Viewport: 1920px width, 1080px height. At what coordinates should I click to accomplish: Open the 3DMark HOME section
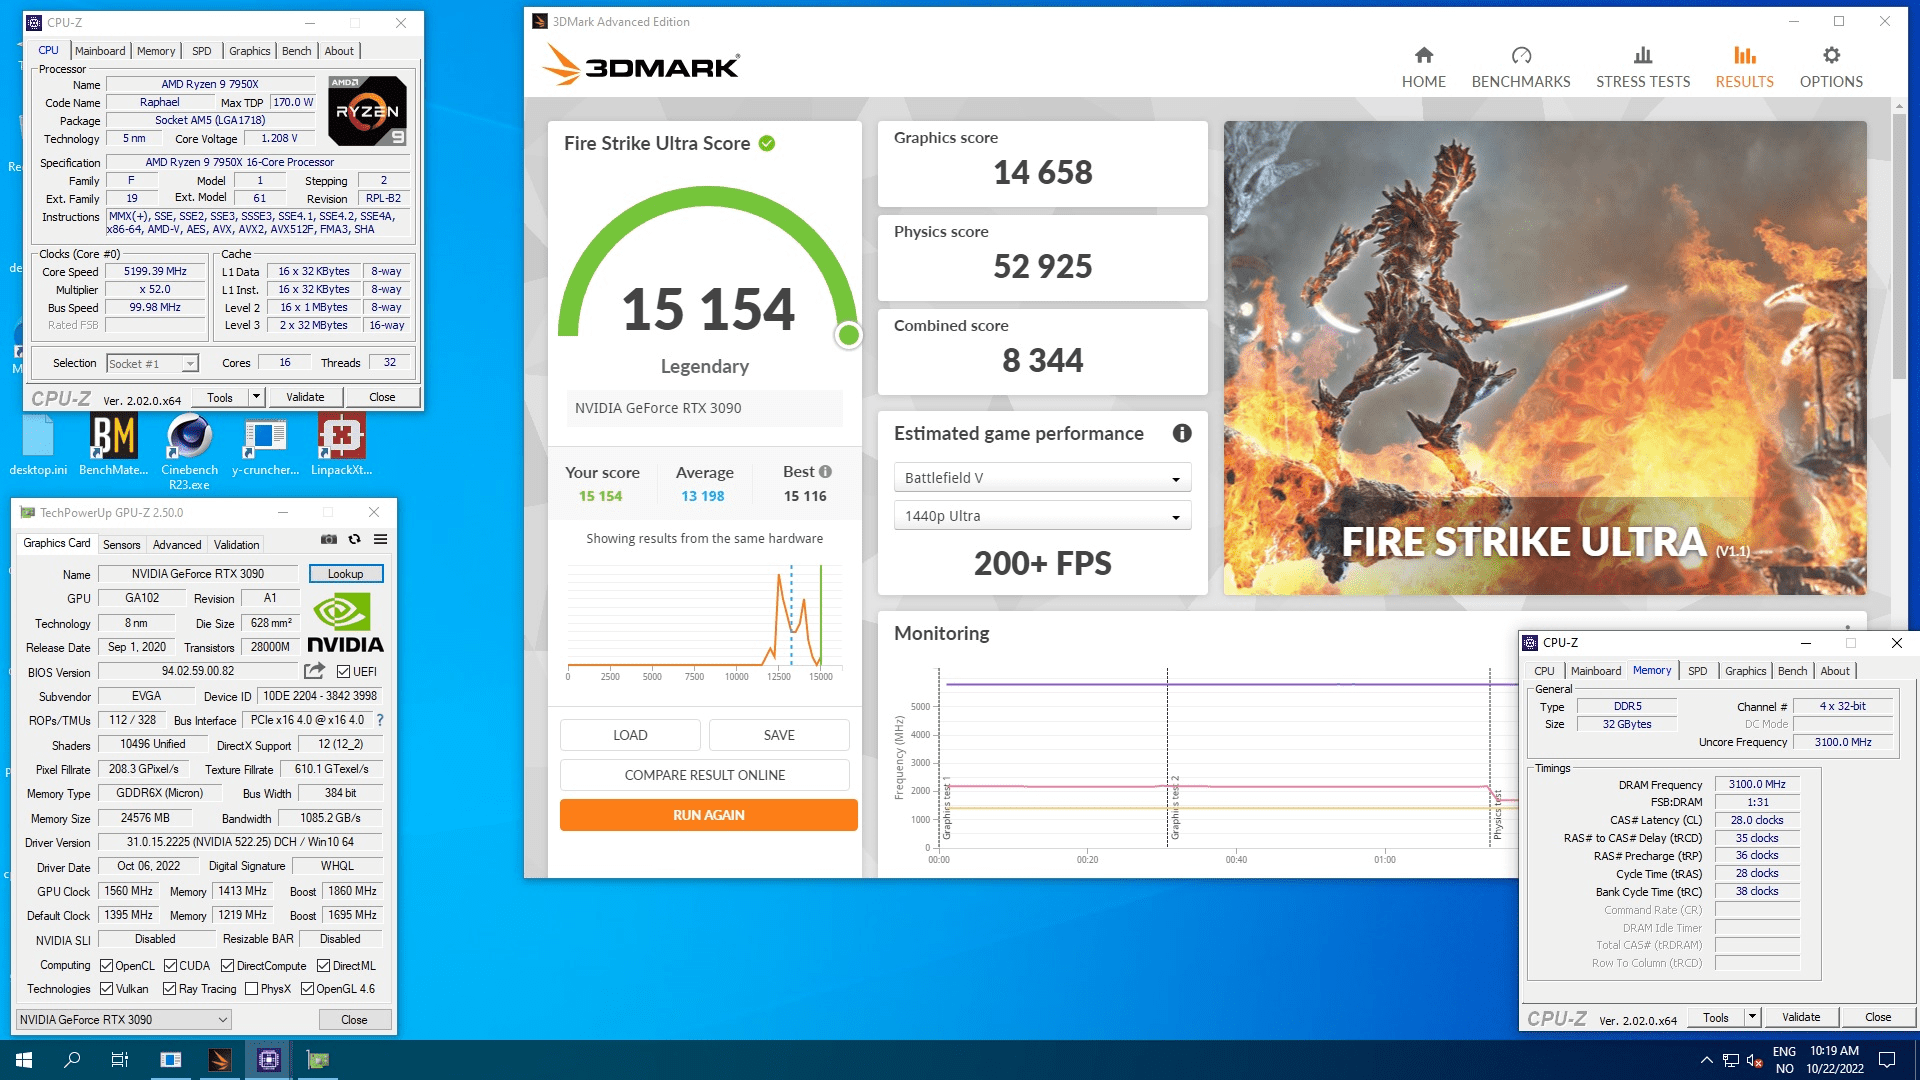(x=1423, y=67)
